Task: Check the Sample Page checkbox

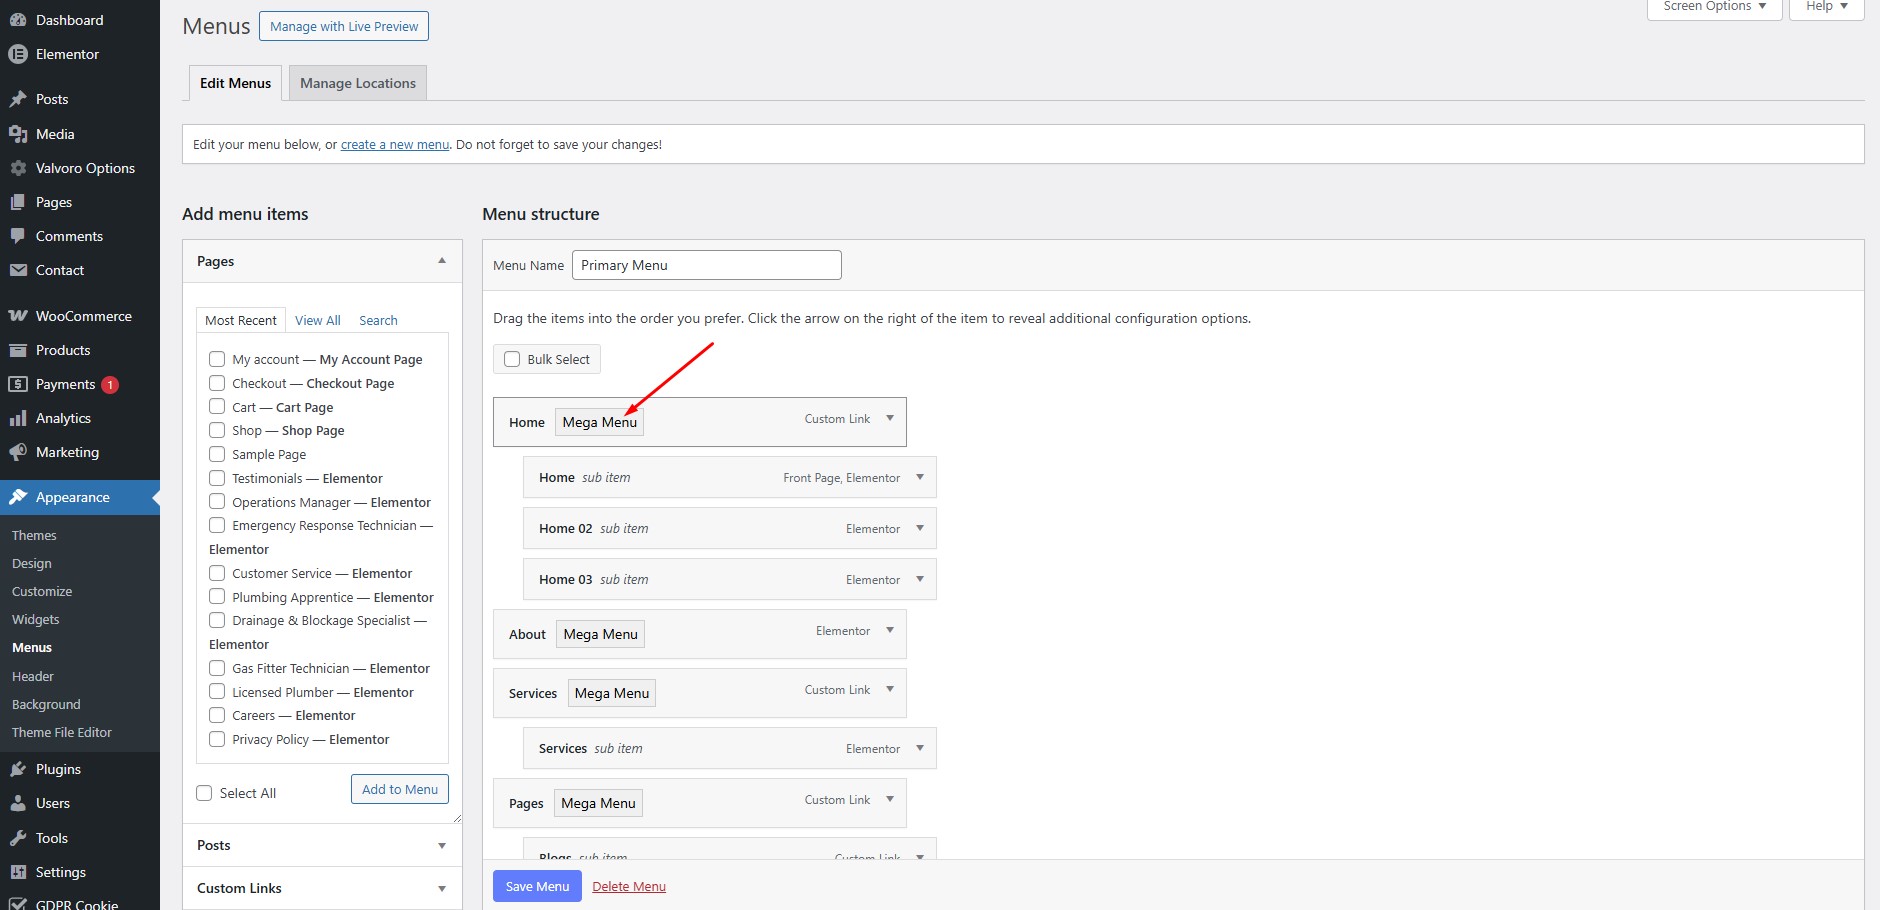Action: pos(217,454)
